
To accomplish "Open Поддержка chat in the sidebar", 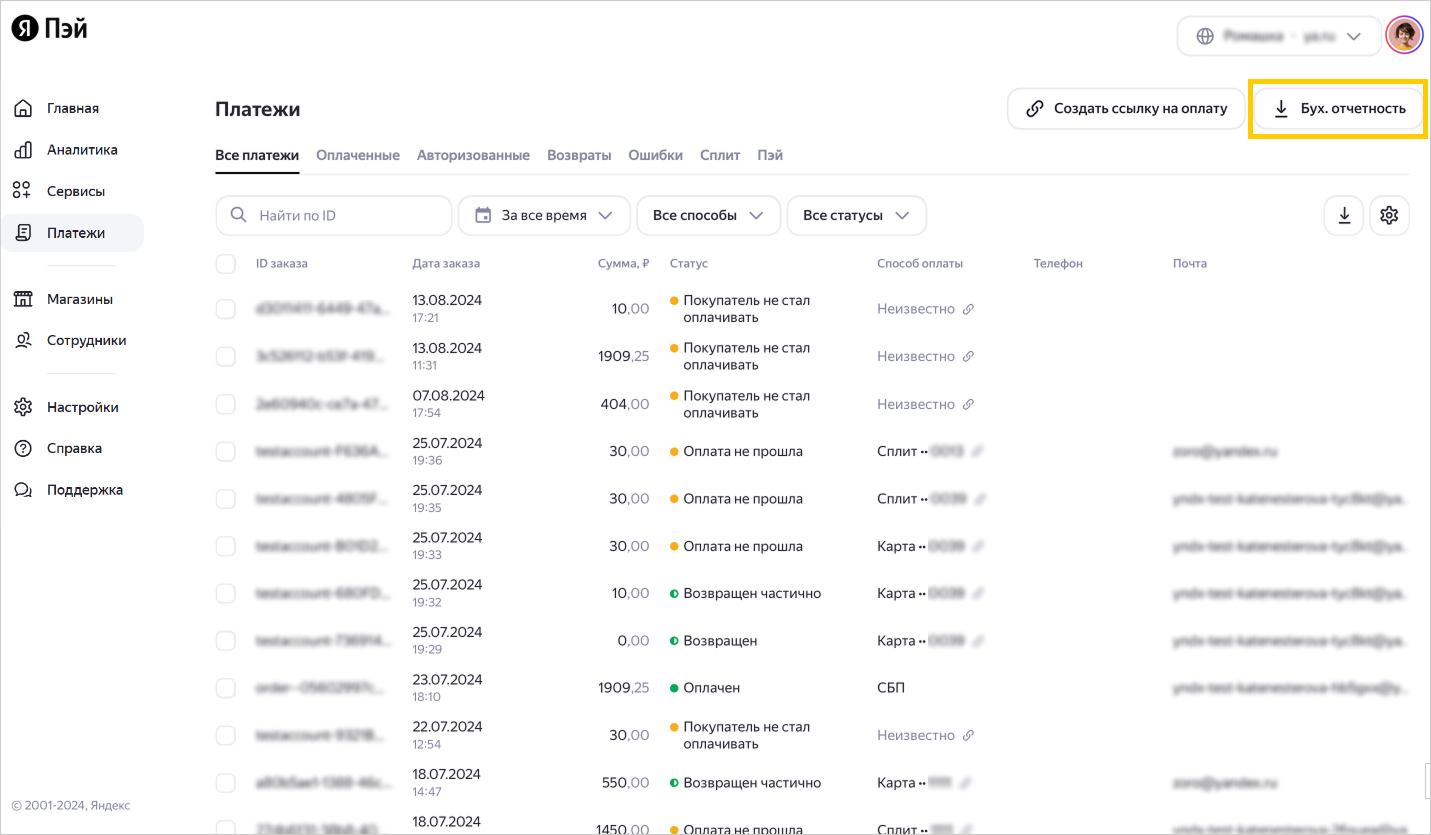I will (84, 490).
